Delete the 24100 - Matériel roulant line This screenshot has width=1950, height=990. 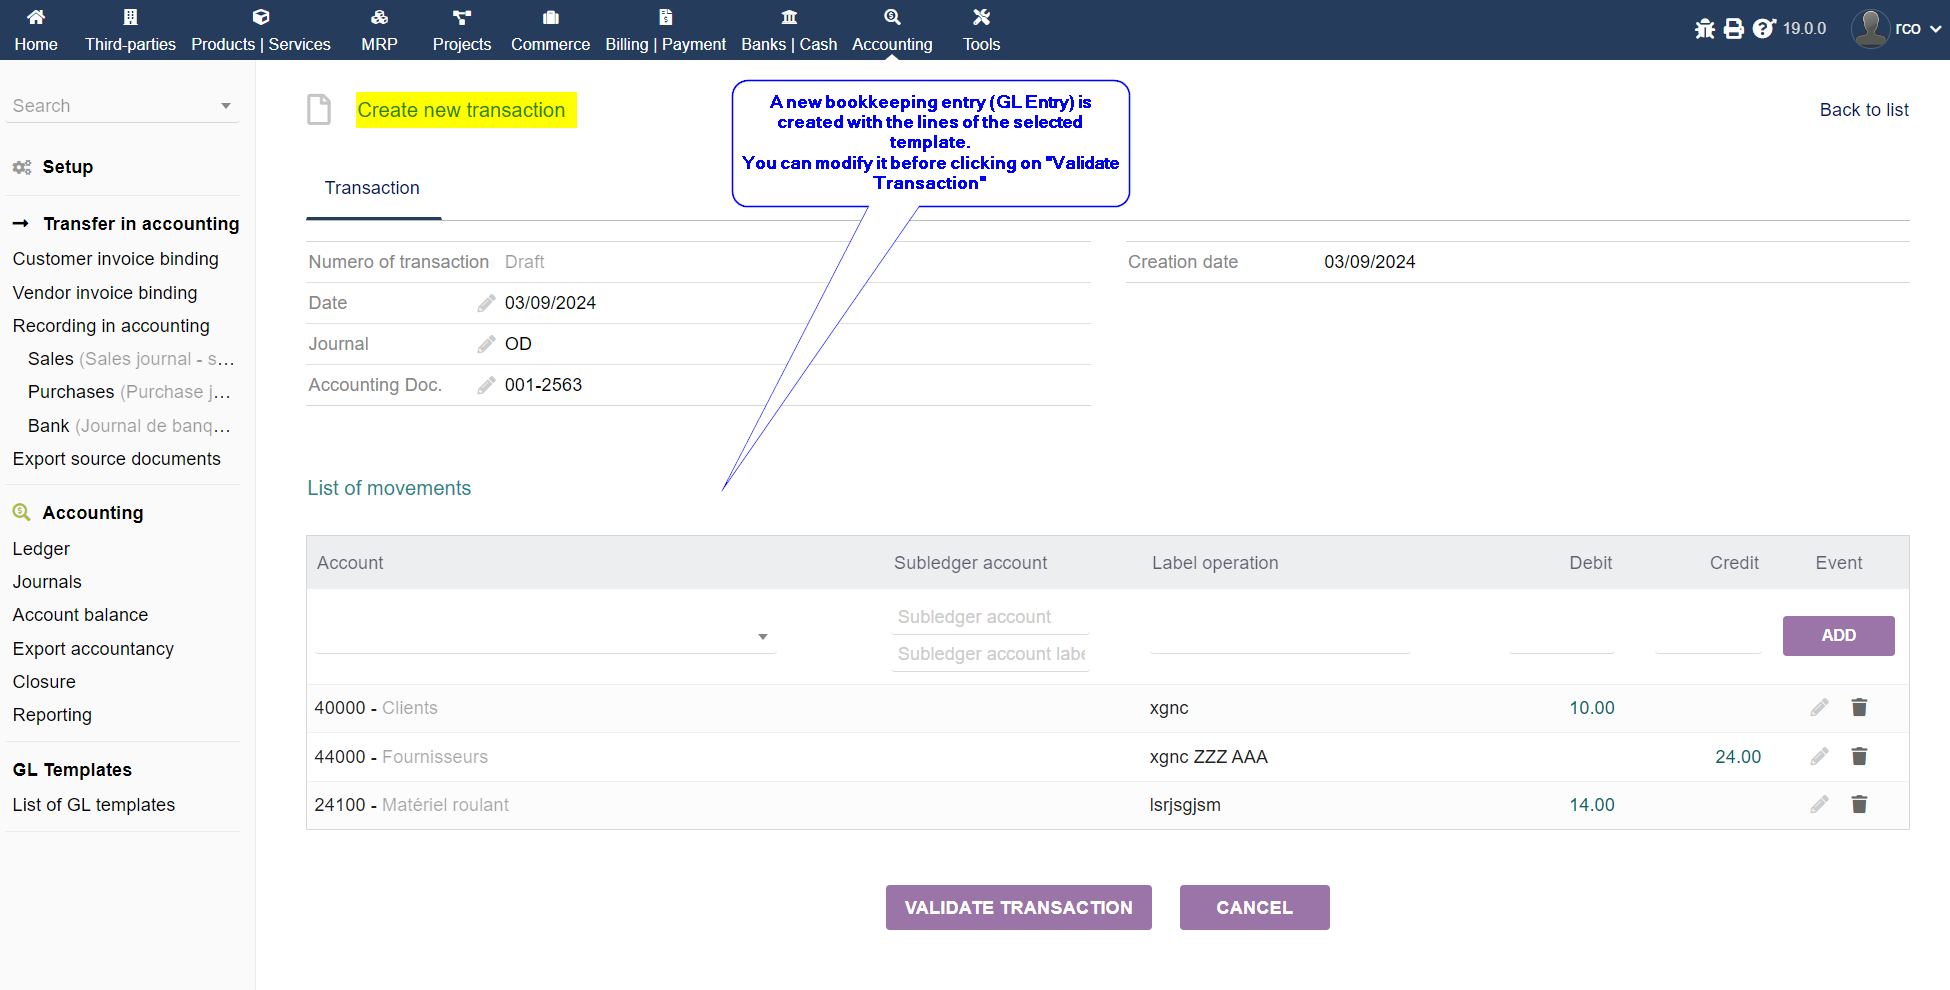(1859, 805)
